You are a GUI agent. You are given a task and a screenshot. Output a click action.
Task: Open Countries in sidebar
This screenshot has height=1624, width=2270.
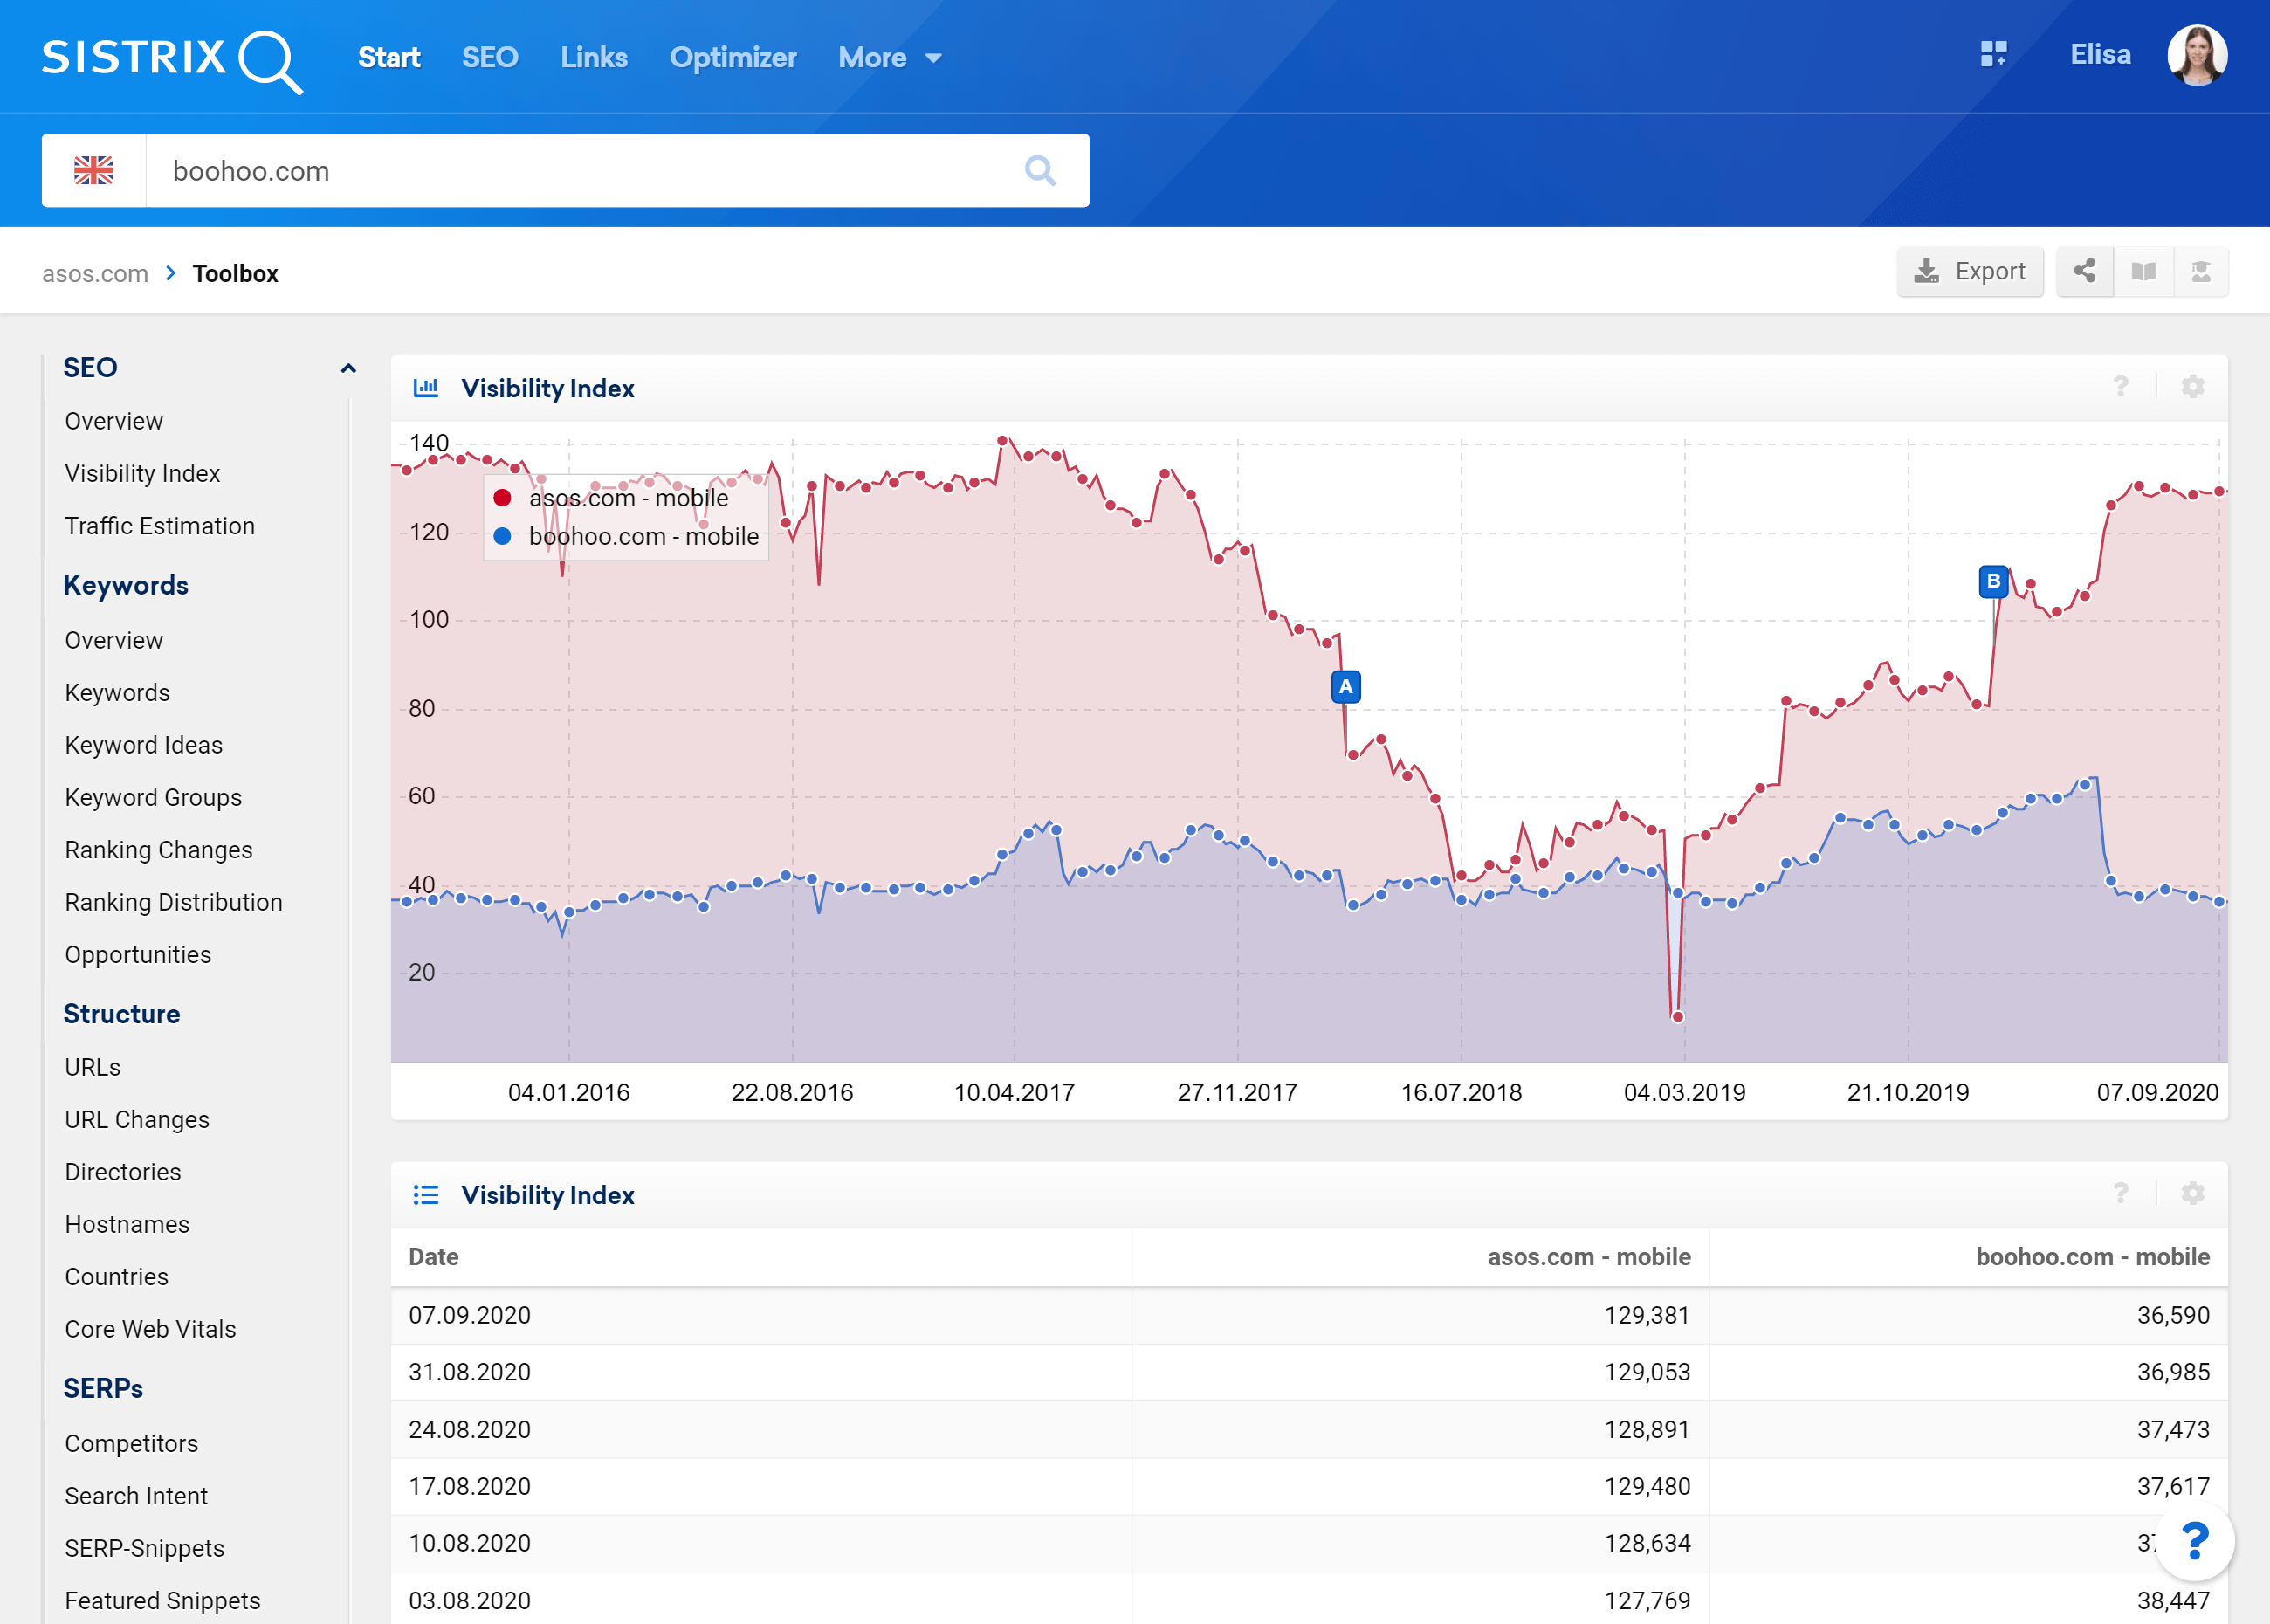(x=117, y=1277)
